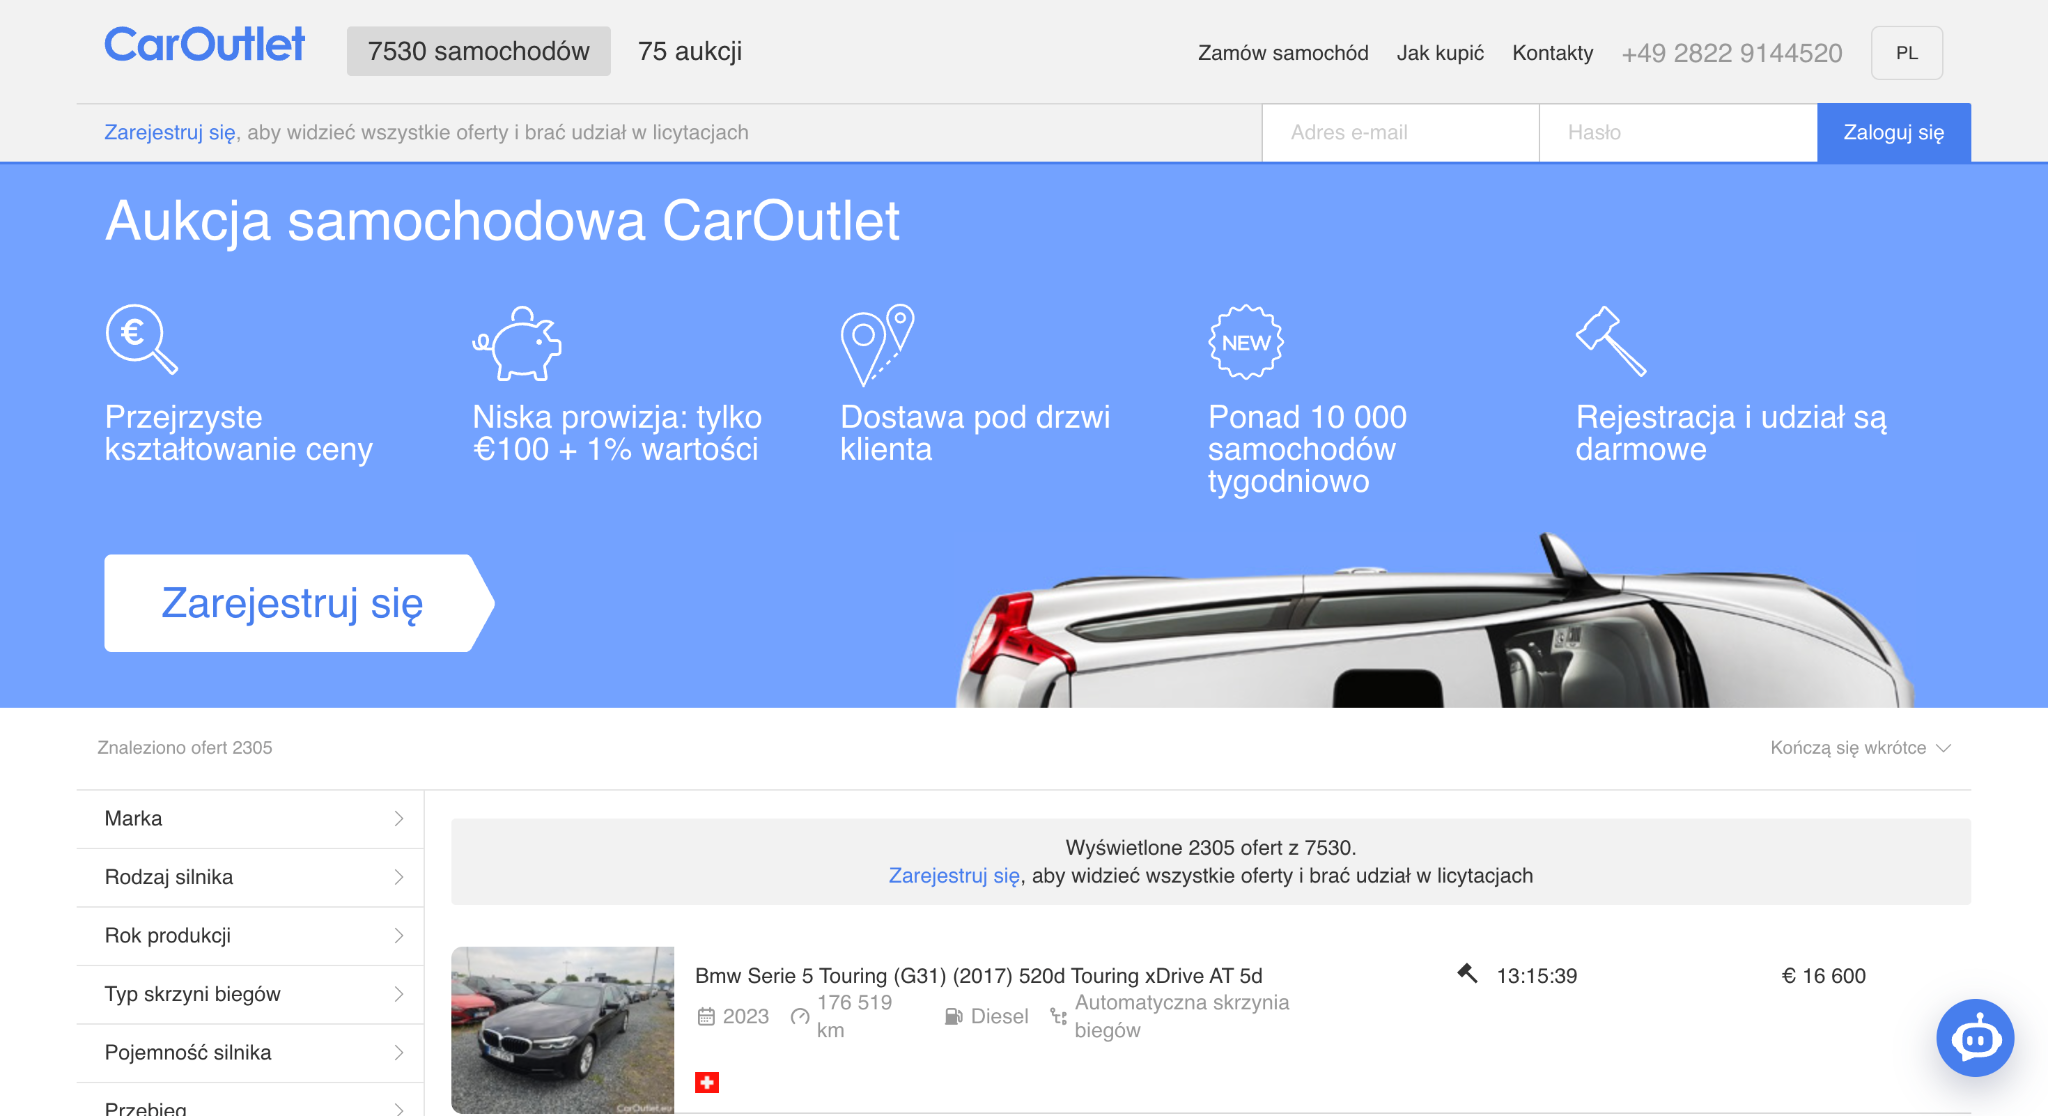Click the gavel icon beside the 13:15:39 timer
This screenshot has width=2048, height=1116.
(1467, 972)
